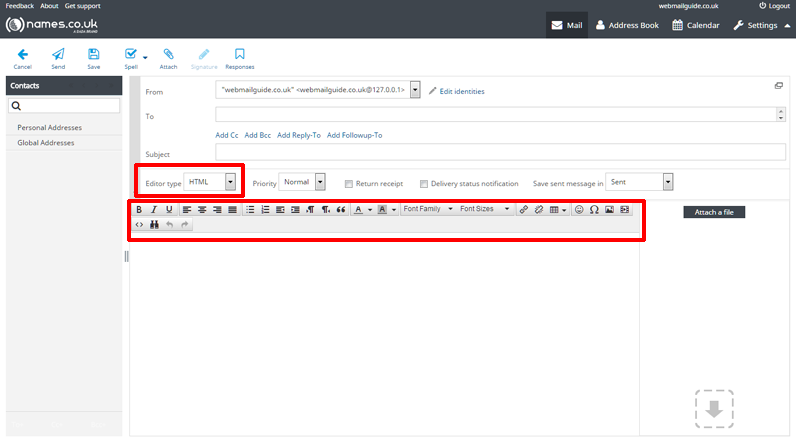
Task: Click the Add Bcc link
Action: (258, 135)
